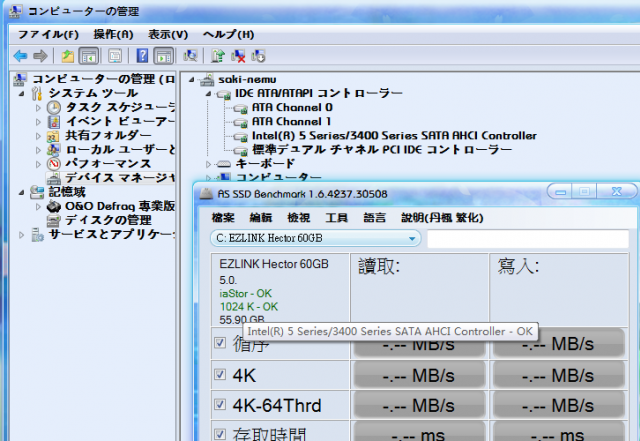Collapse the システム ツール node
The image size is (640, 441).
click(22, 94)
